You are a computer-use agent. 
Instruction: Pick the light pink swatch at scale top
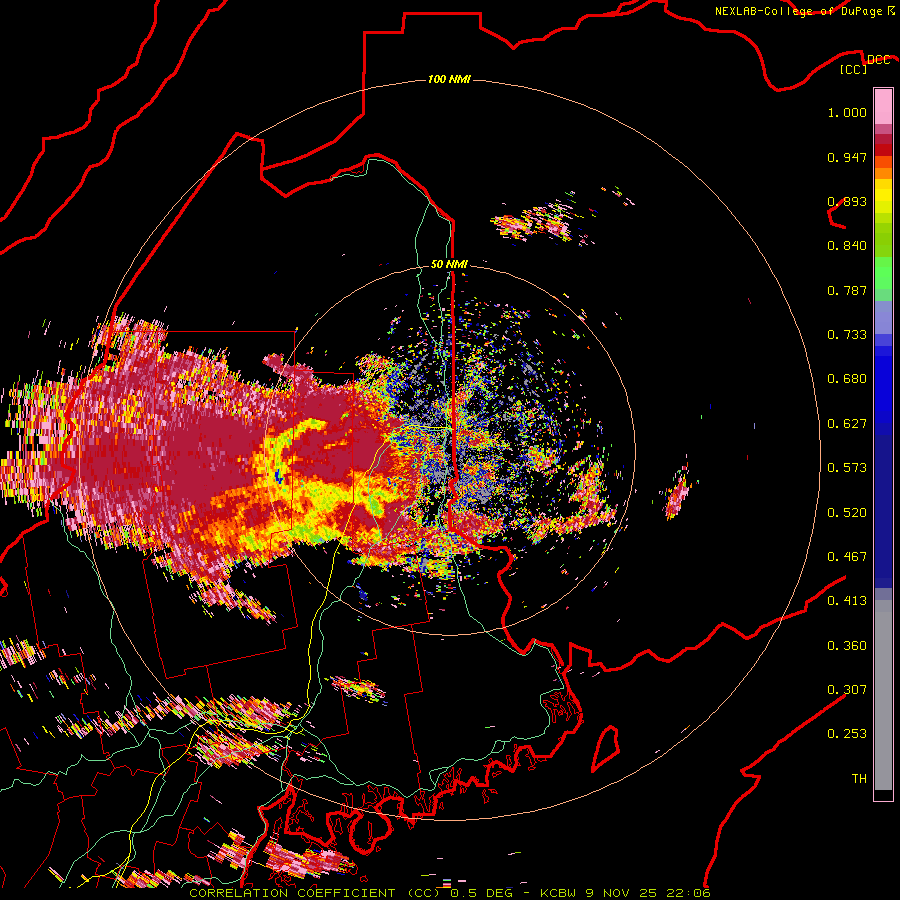coord(883,106)
